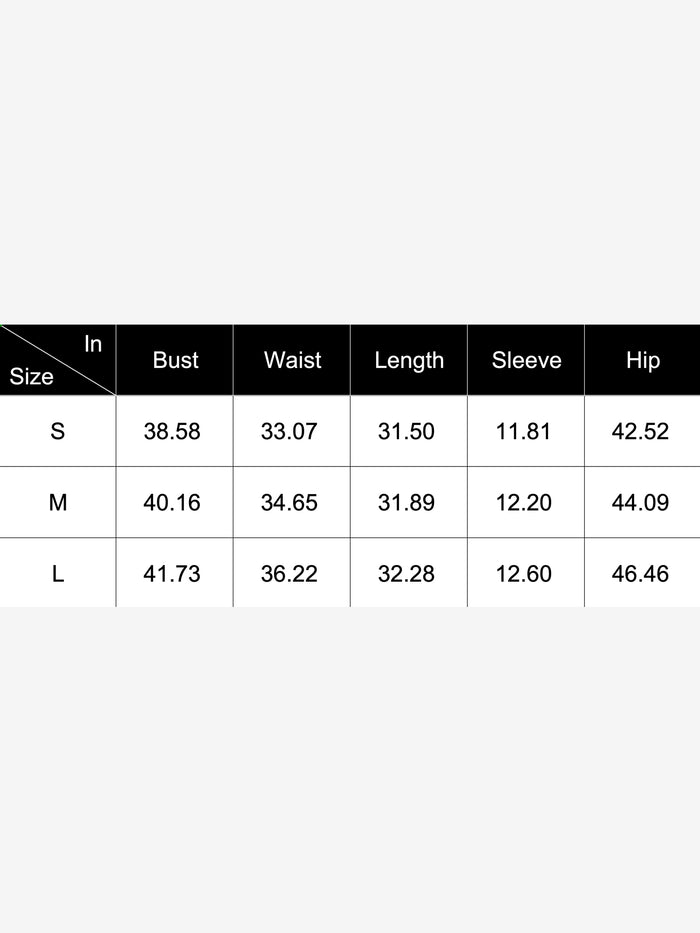
Task: Click length value 32.28 for size L
Action: point(406,574)
